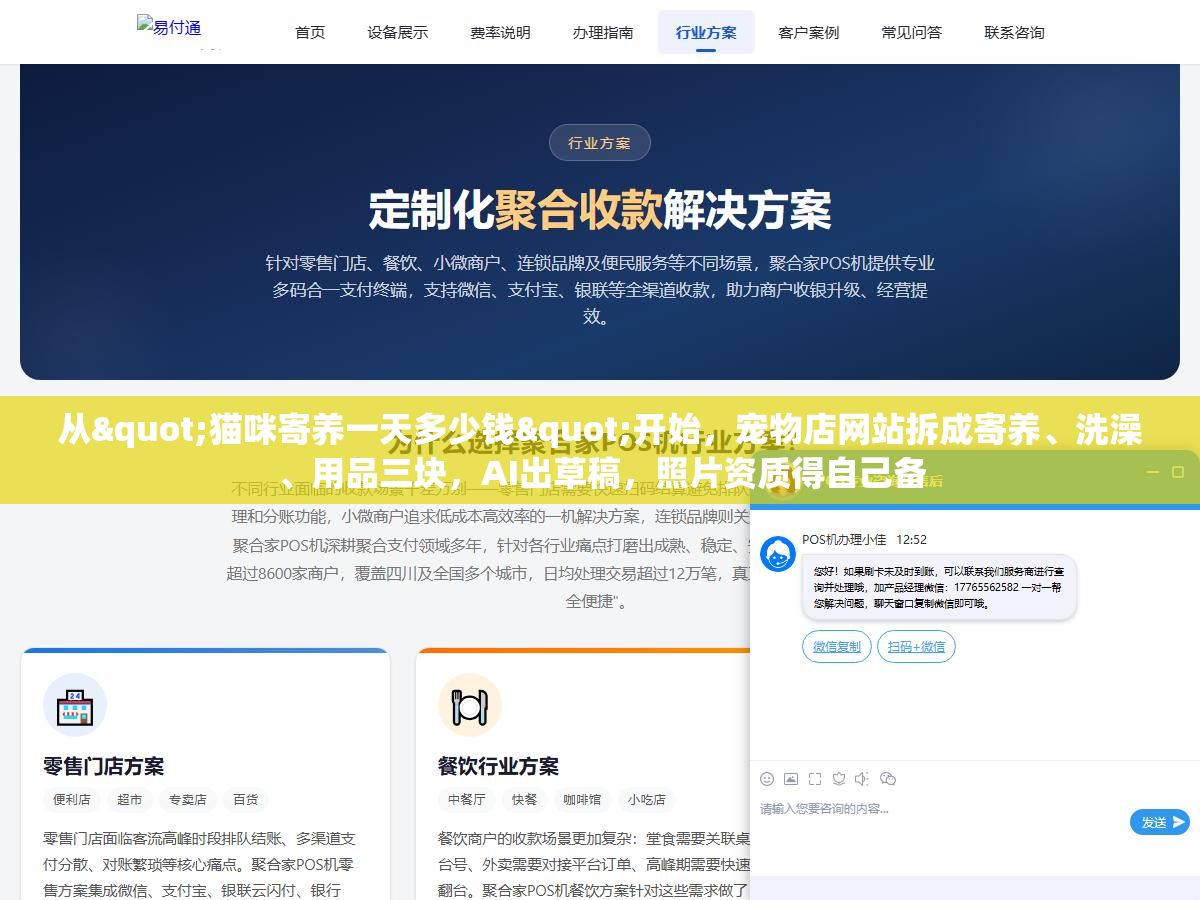Click the 中餐厅 tag
The image size is (1200, 900).
pos(467,800)
